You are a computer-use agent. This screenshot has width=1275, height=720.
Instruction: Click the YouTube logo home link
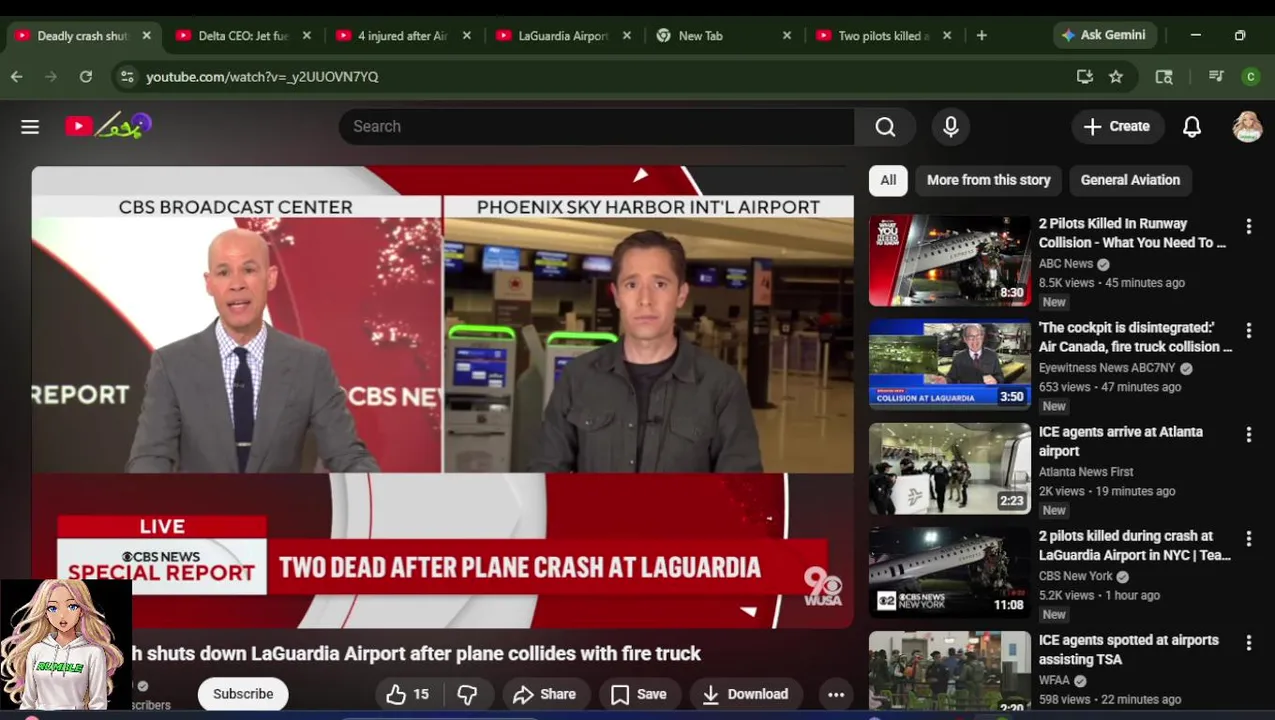tap(108, 126)
